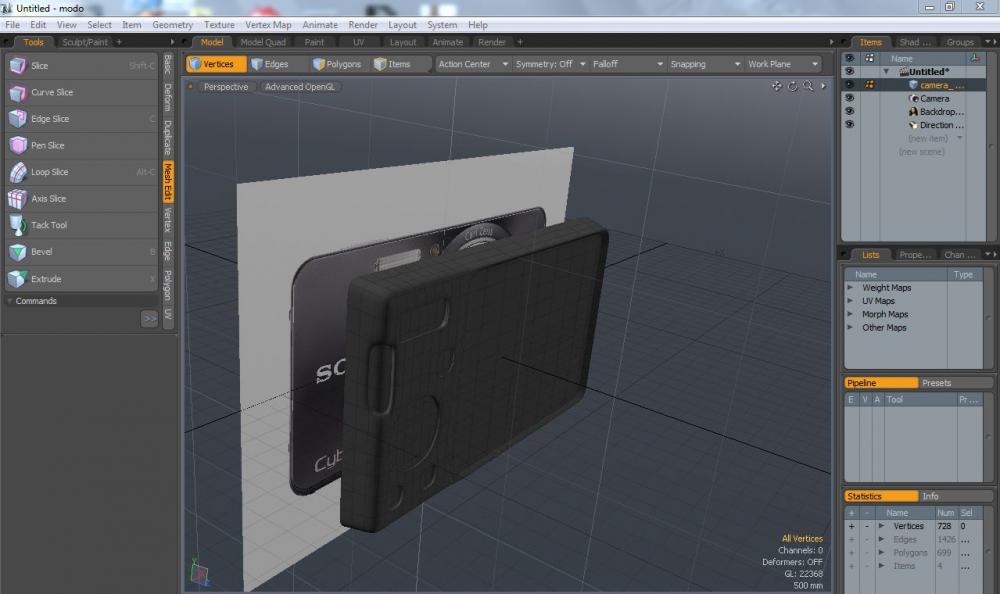Switch to the Sculpt/Paint tab
Screen dimensions: 1000x594
point(85,42)
